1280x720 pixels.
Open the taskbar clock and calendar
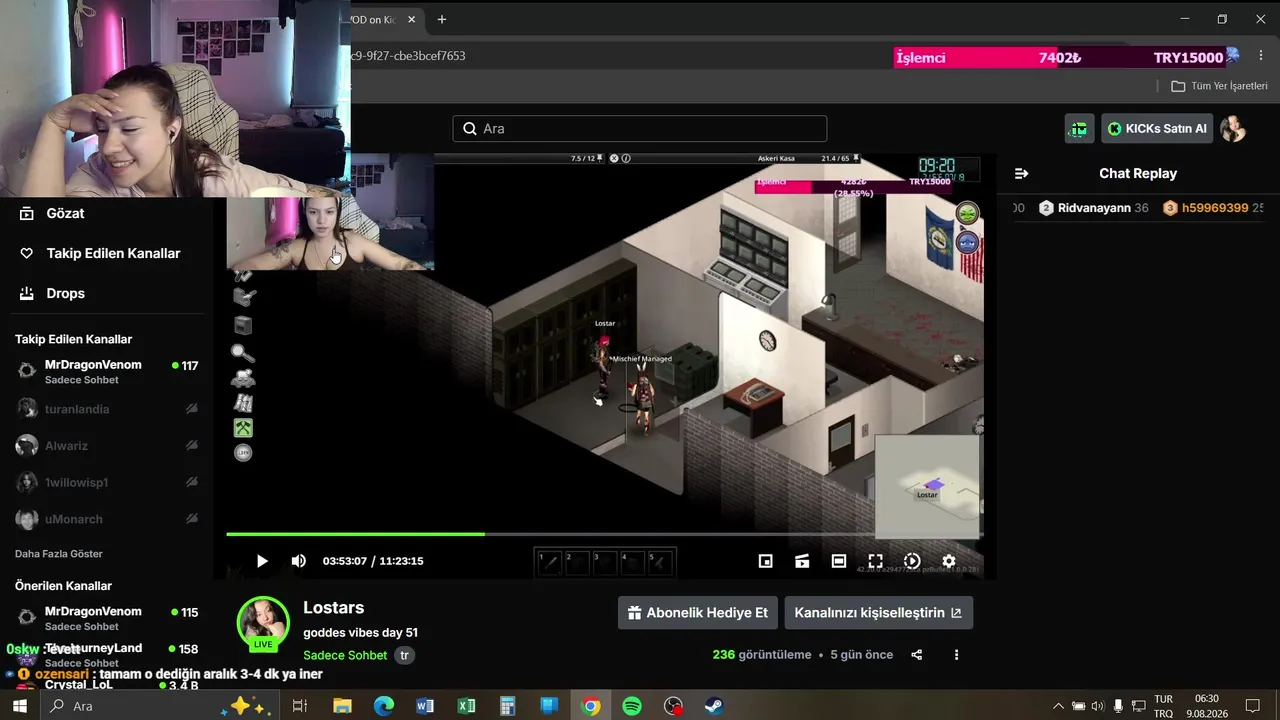[1206, 706]
